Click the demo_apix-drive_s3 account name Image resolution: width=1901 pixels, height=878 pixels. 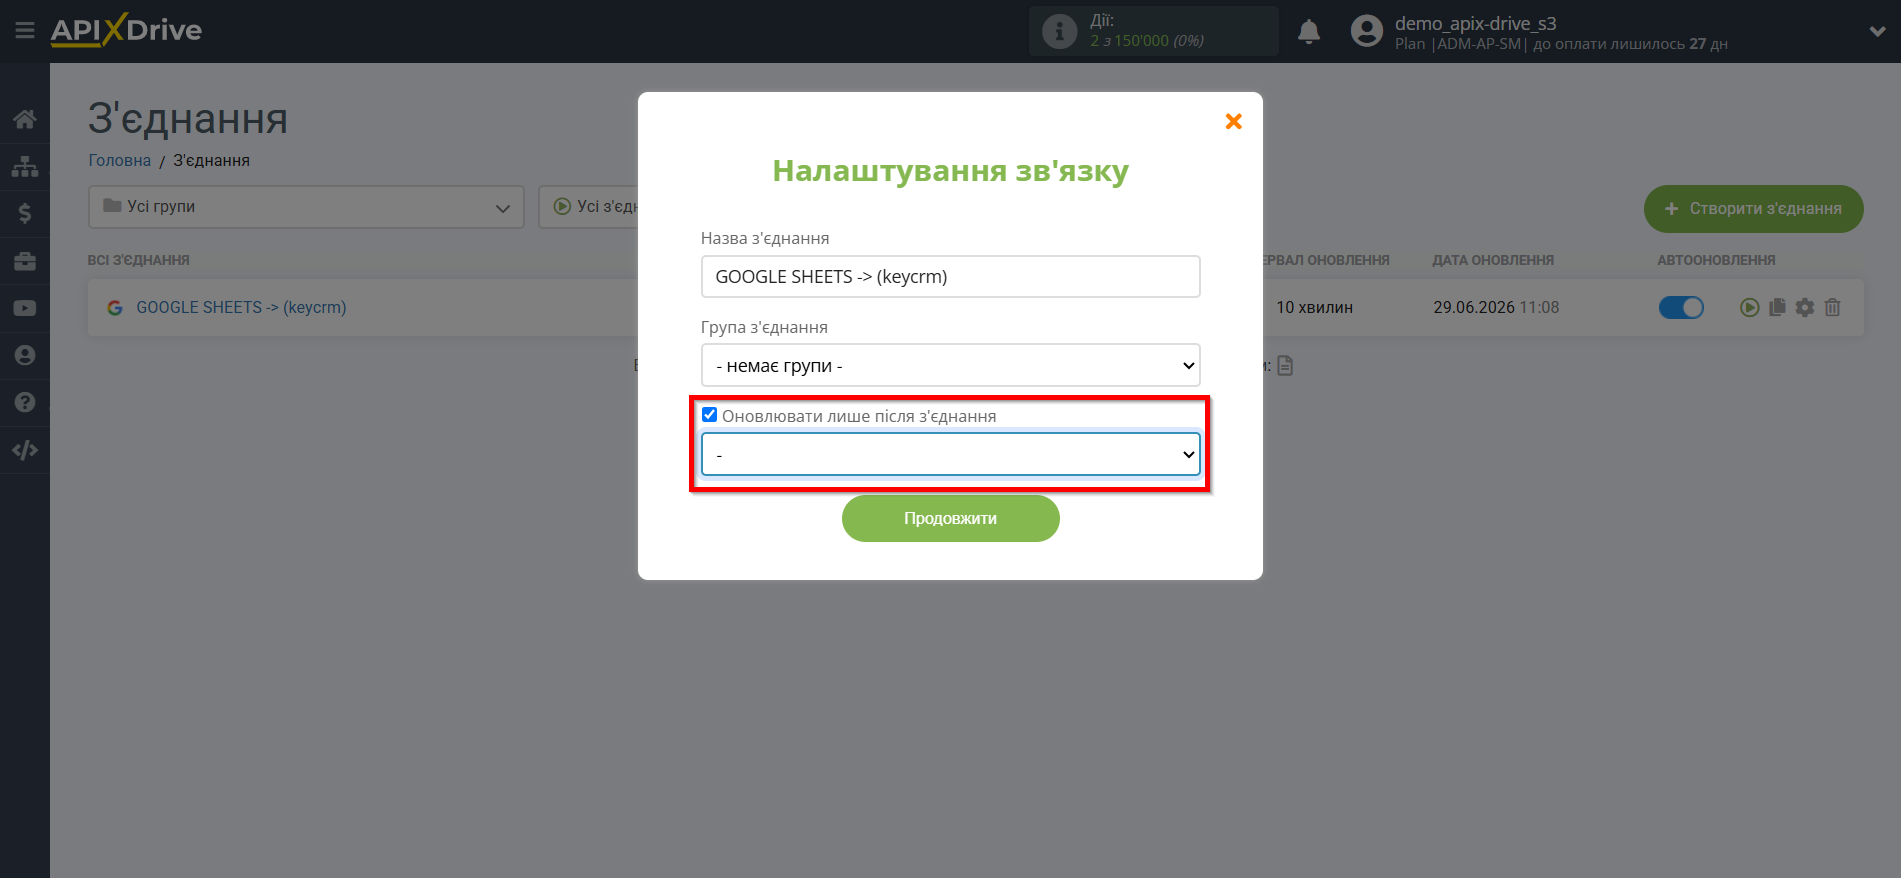pos(1475,23)
